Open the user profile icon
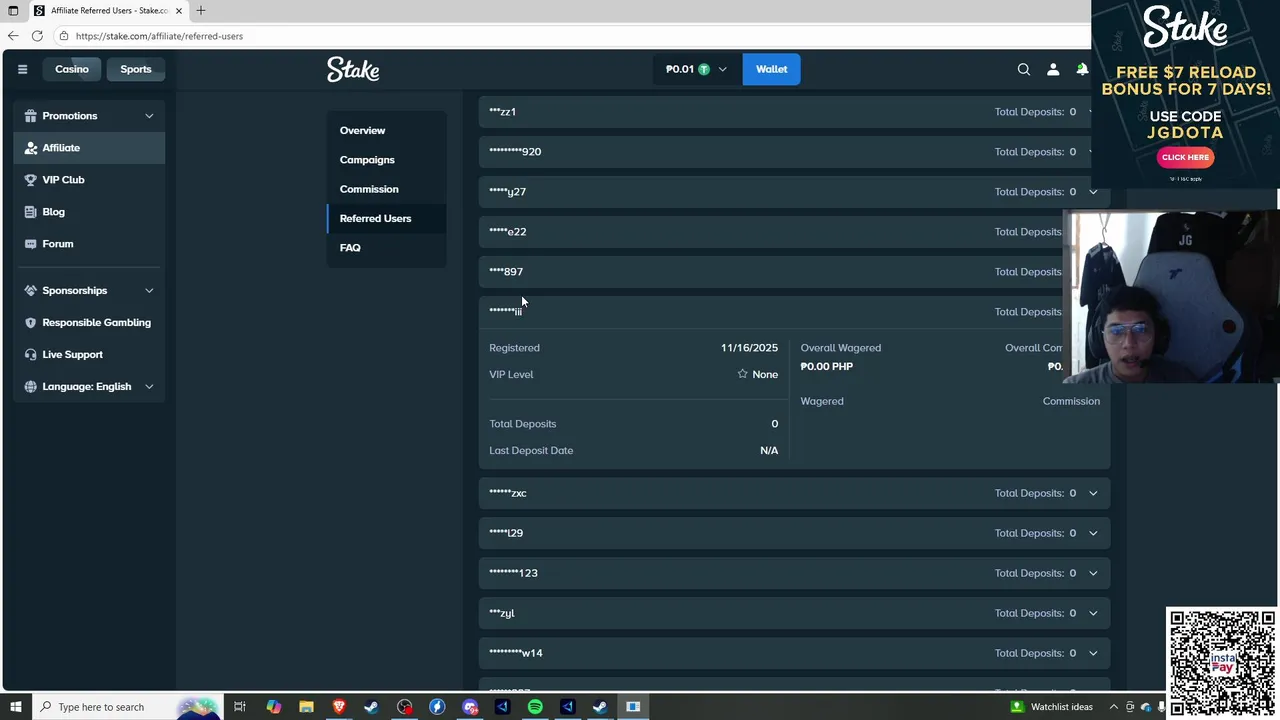Viewport: 1280px width, 720px height. 1053,69
